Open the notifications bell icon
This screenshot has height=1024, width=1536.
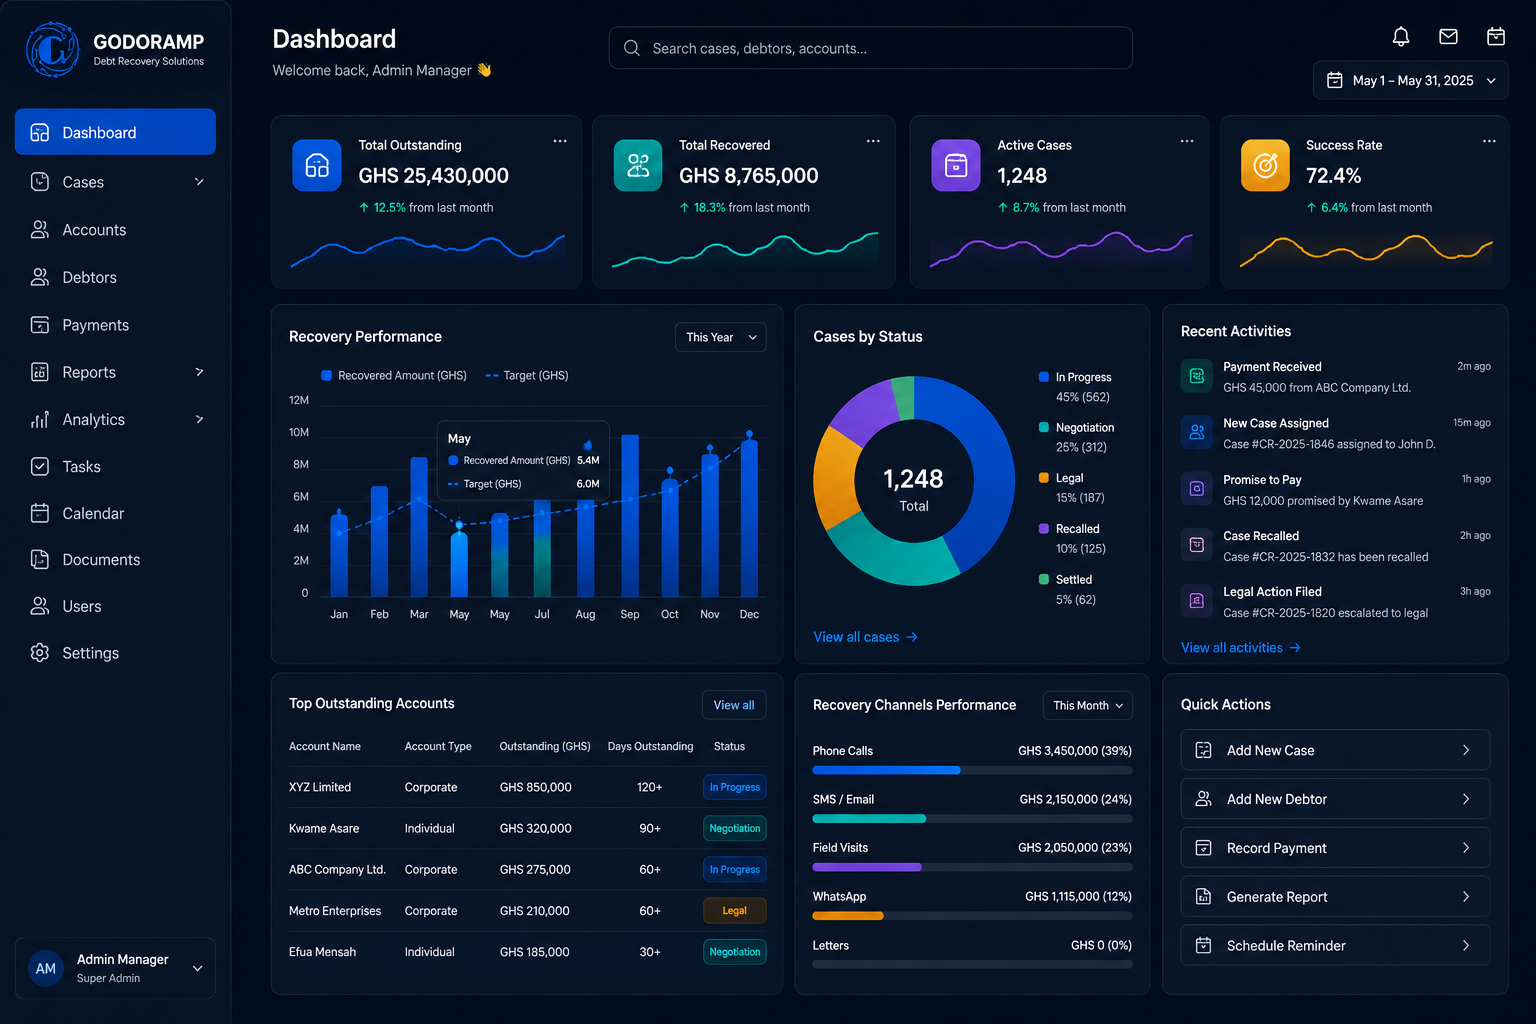1401,37
